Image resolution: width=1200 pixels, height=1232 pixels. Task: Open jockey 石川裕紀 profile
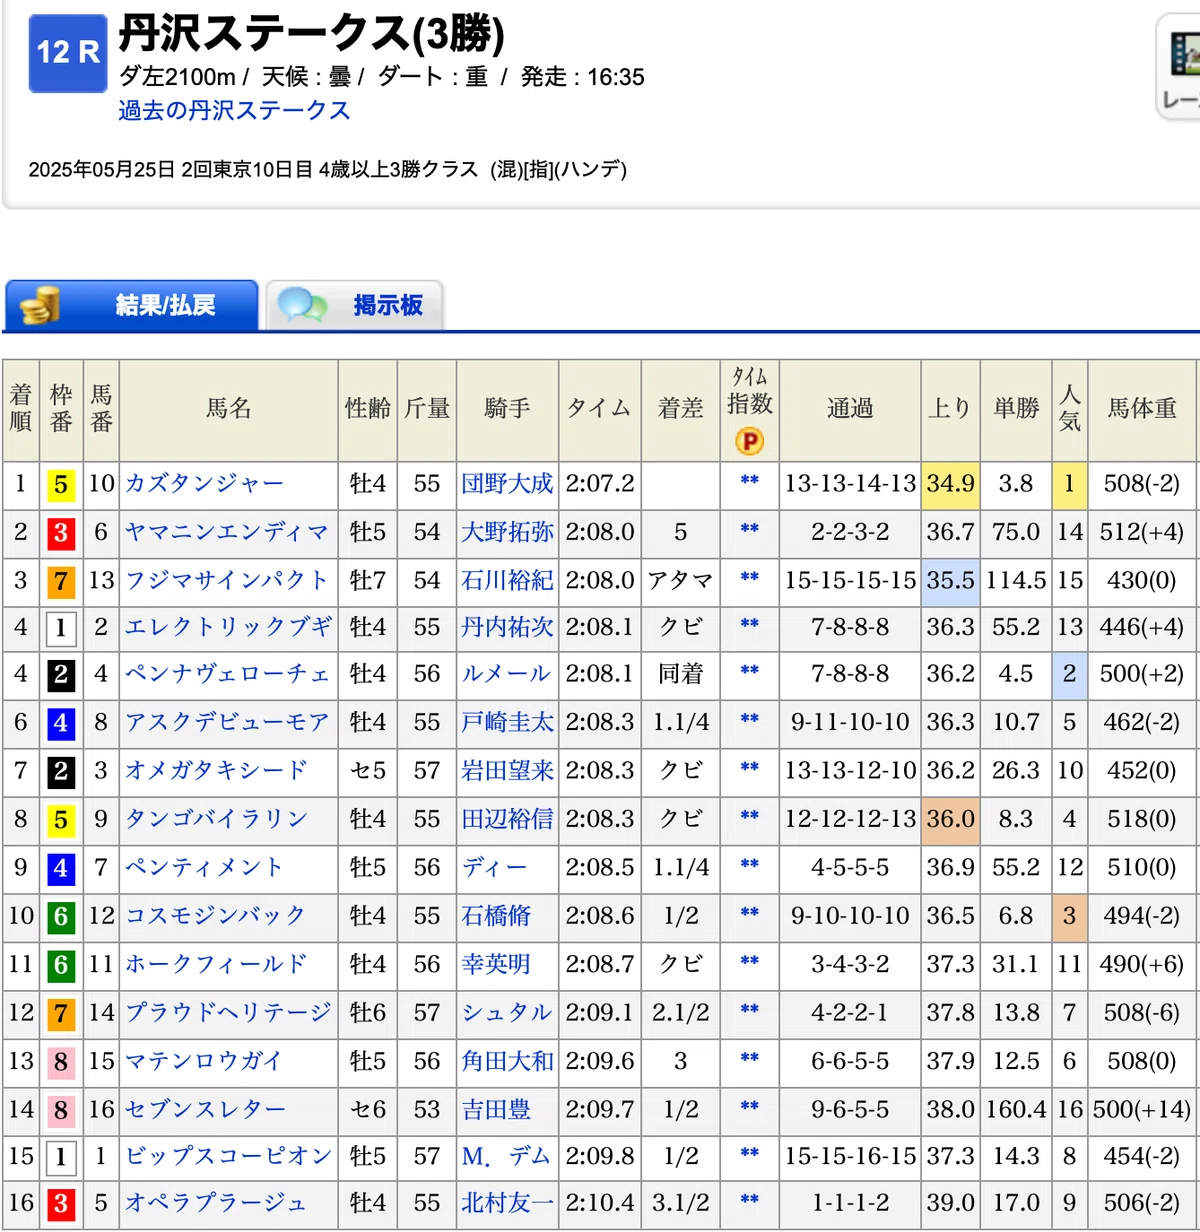click(x=507, y=580)
